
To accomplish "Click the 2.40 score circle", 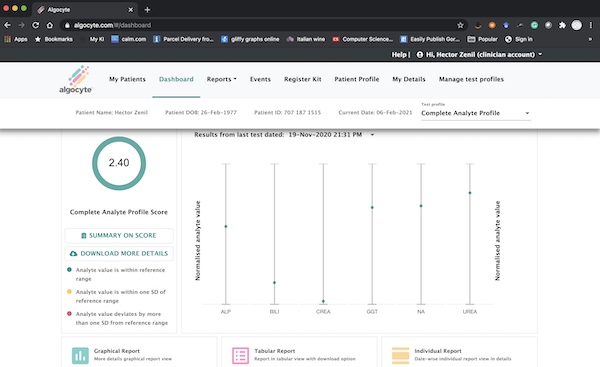I will coord(119,163).
